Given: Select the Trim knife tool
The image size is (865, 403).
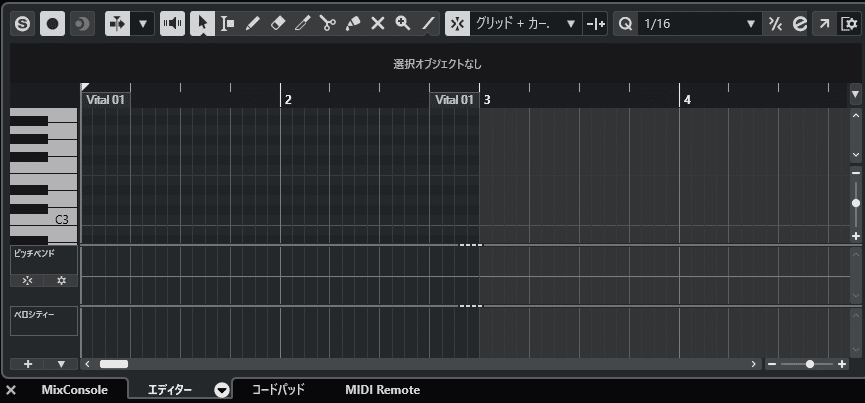Looking at the screenshot, I should coord(302,24).
